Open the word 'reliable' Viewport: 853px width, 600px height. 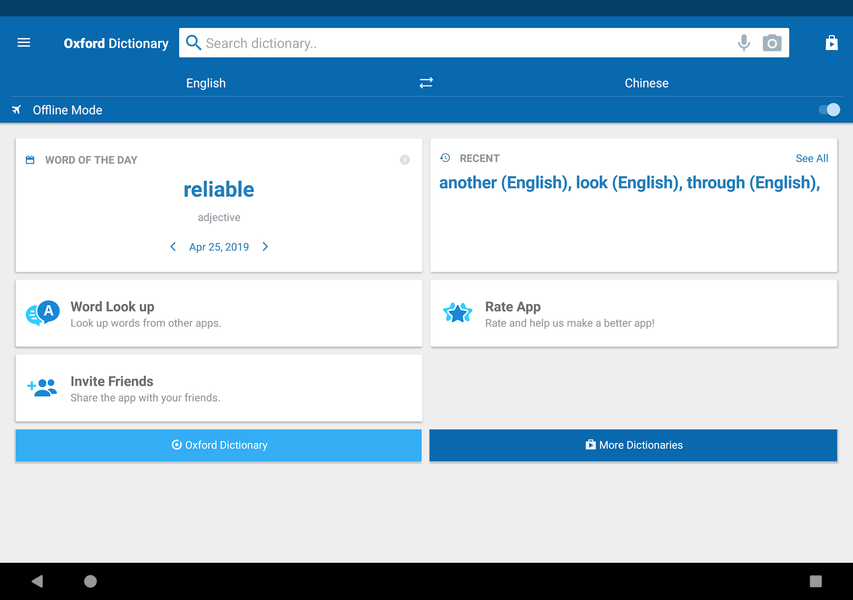[x=219, y=190]
